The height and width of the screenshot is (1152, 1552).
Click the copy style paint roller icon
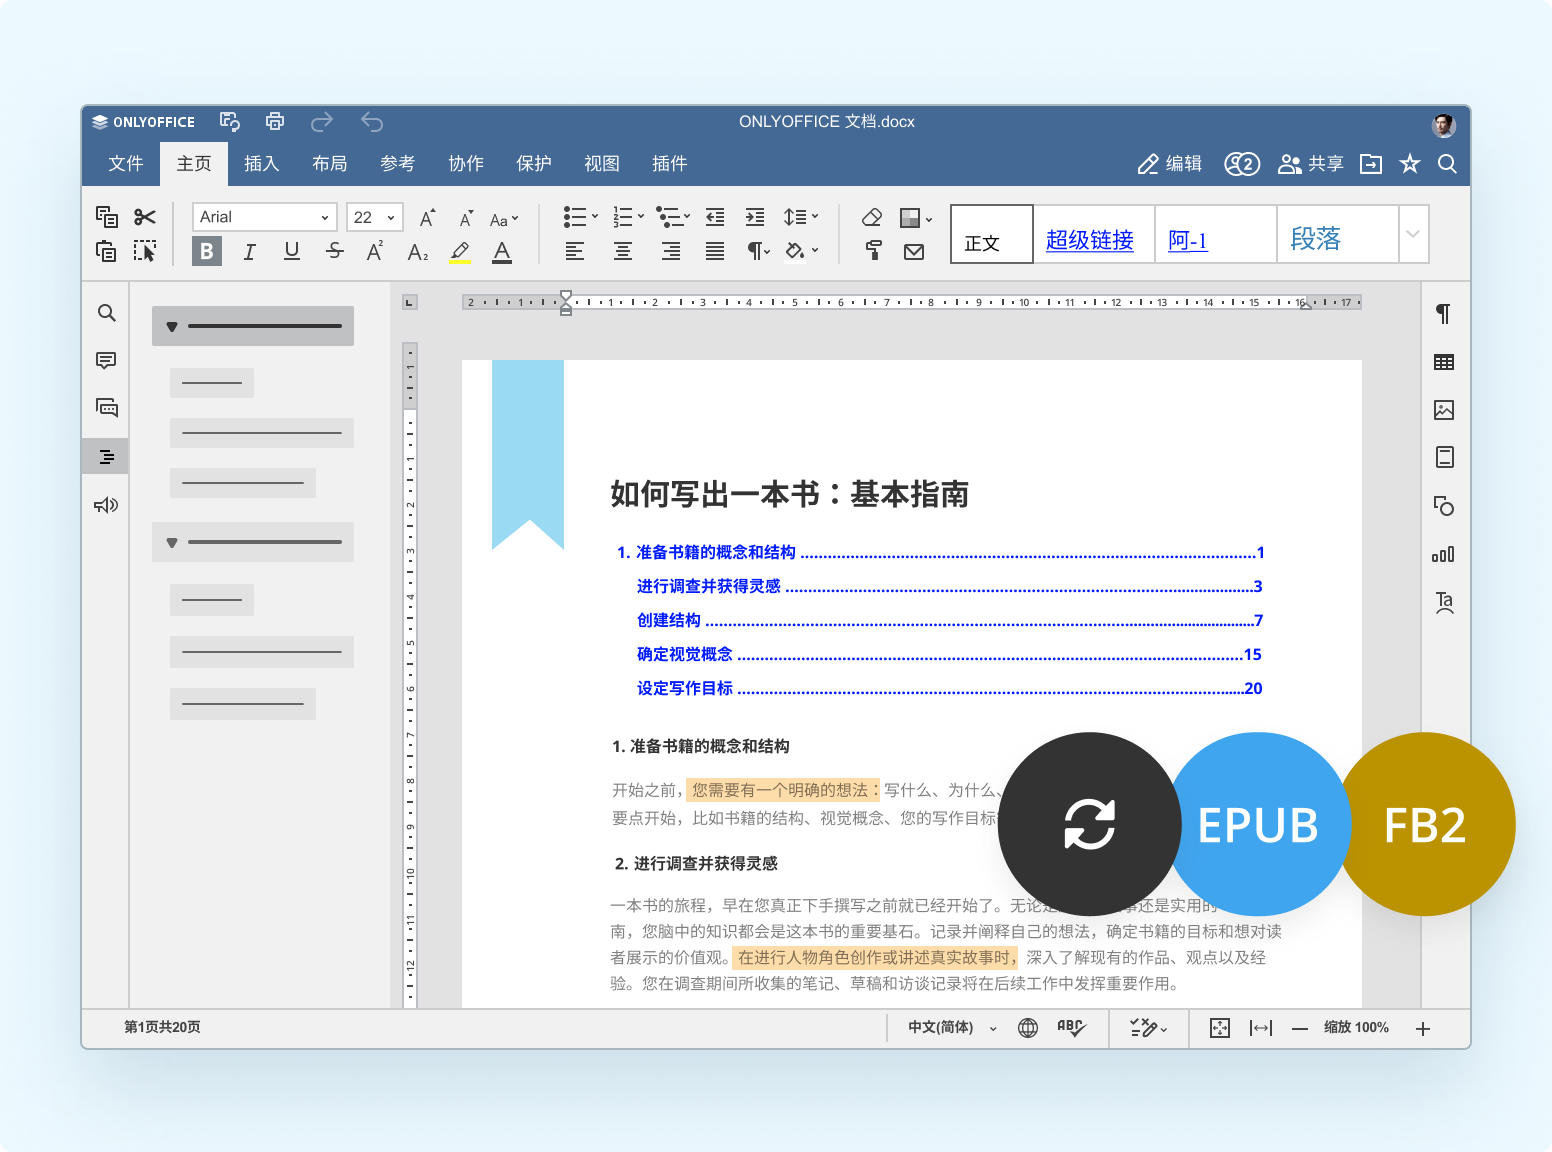tap(873, 251)
